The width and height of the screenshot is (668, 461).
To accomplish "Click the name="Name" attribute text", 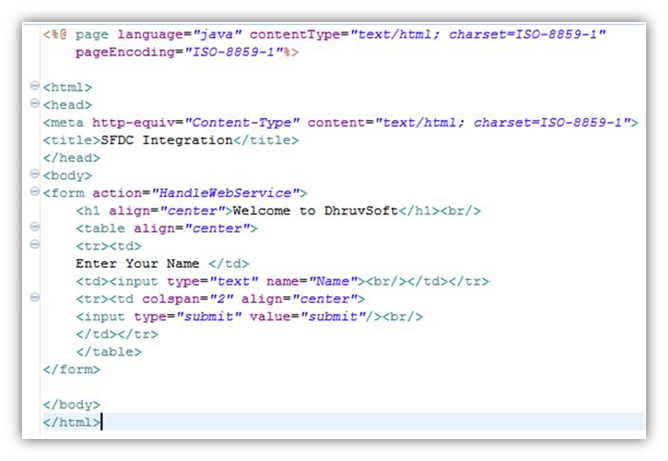I will click(x=312, y=282).
